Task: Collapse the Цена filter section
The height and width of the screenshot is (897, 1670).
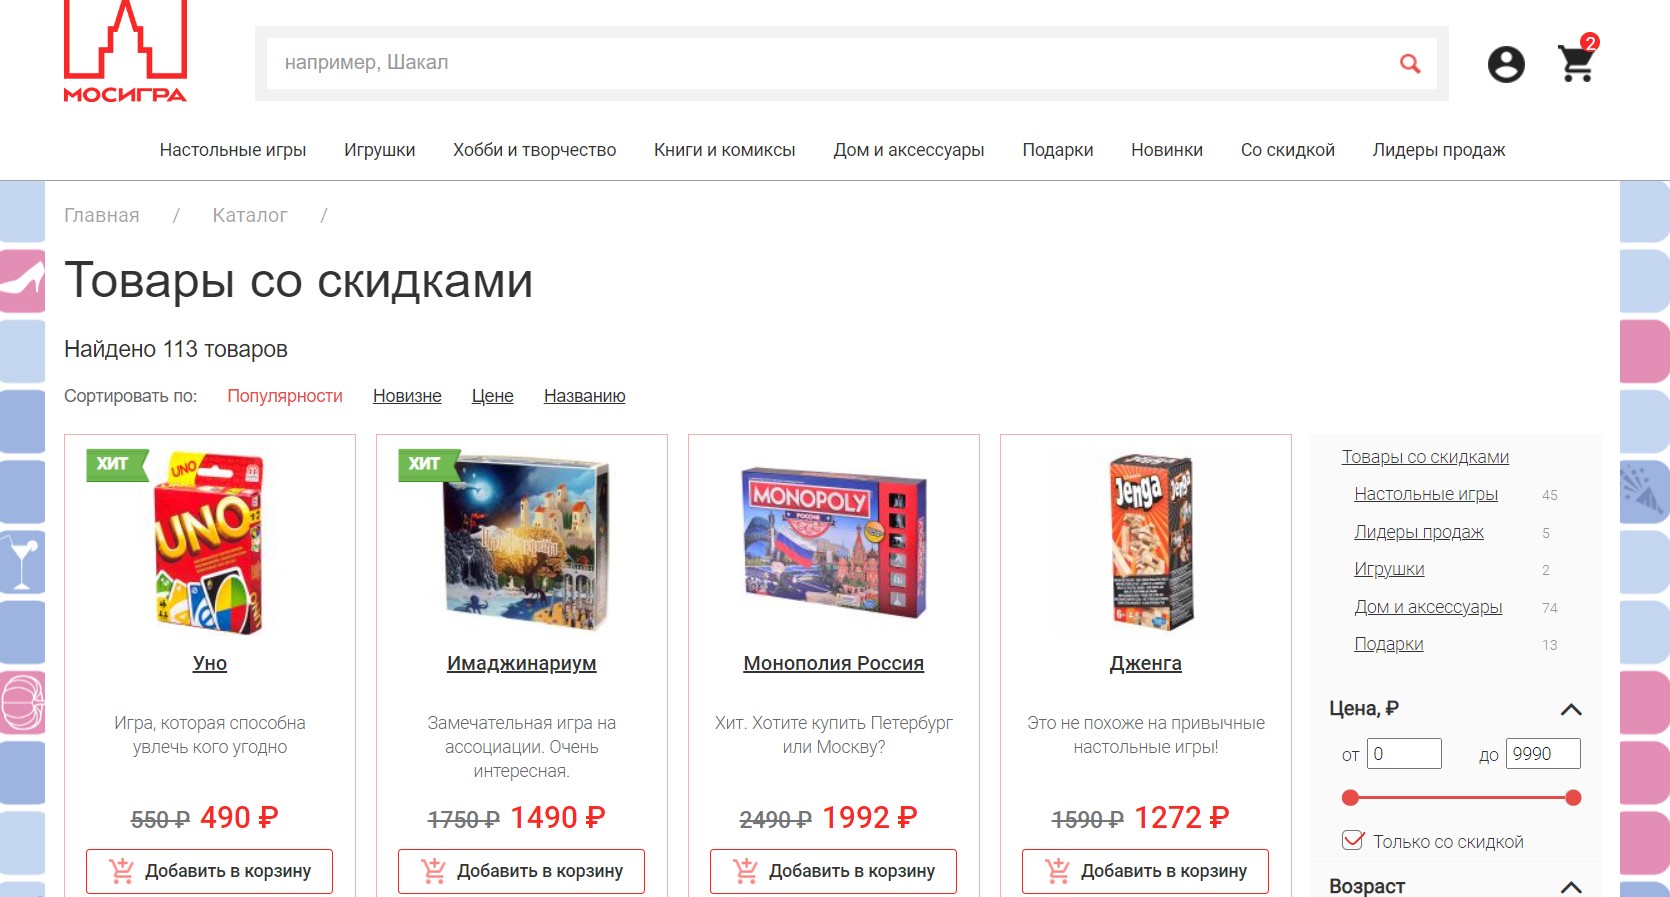Action: 1571,709
